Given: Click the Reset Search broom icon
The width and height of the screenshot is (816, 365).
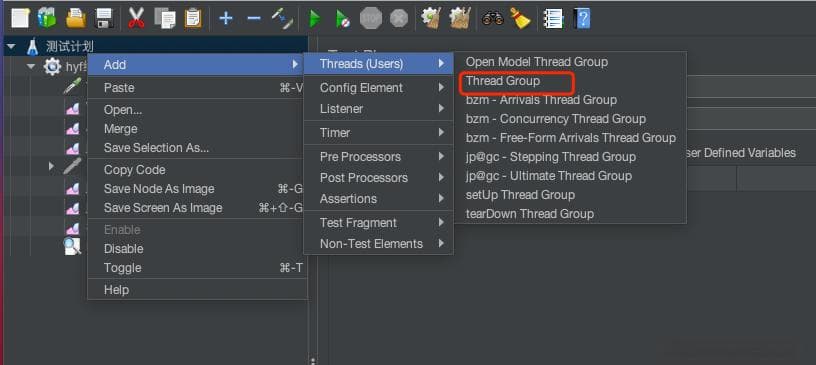Looking at the screenshot, I should click(x=520, y=19).
